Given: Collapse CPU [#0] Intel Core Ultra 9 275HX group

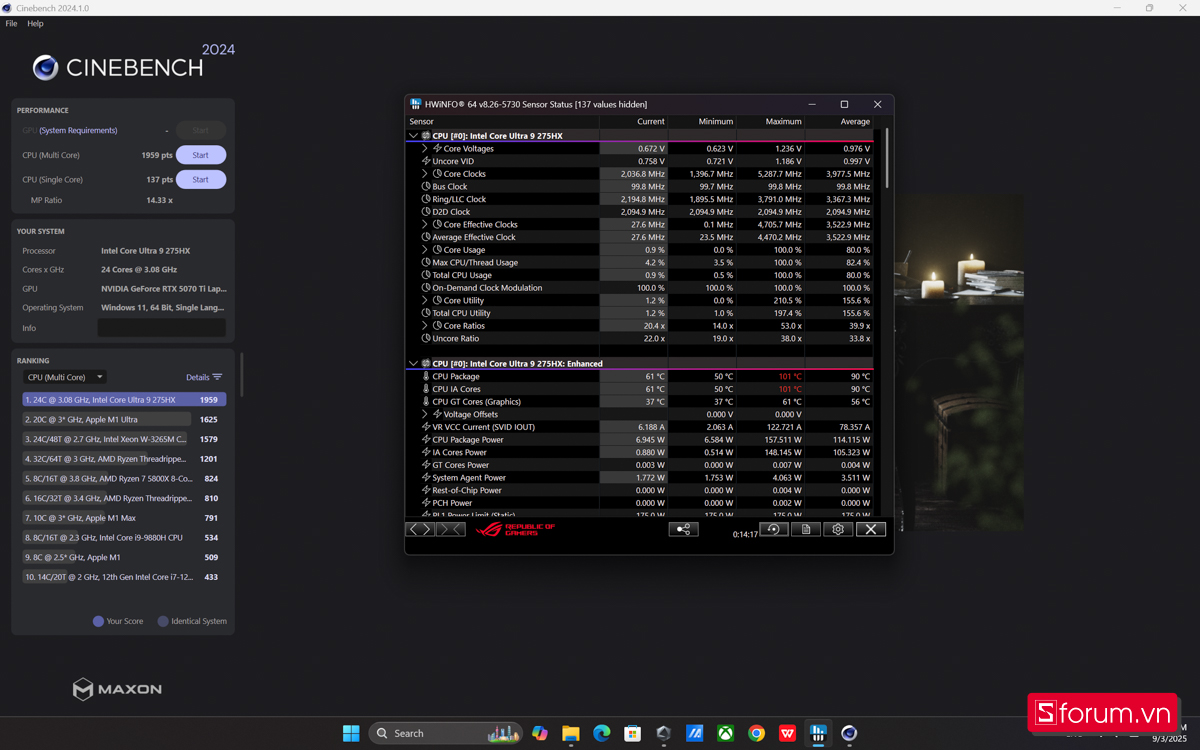Looking at the screenshot, I should coord(413,136).
